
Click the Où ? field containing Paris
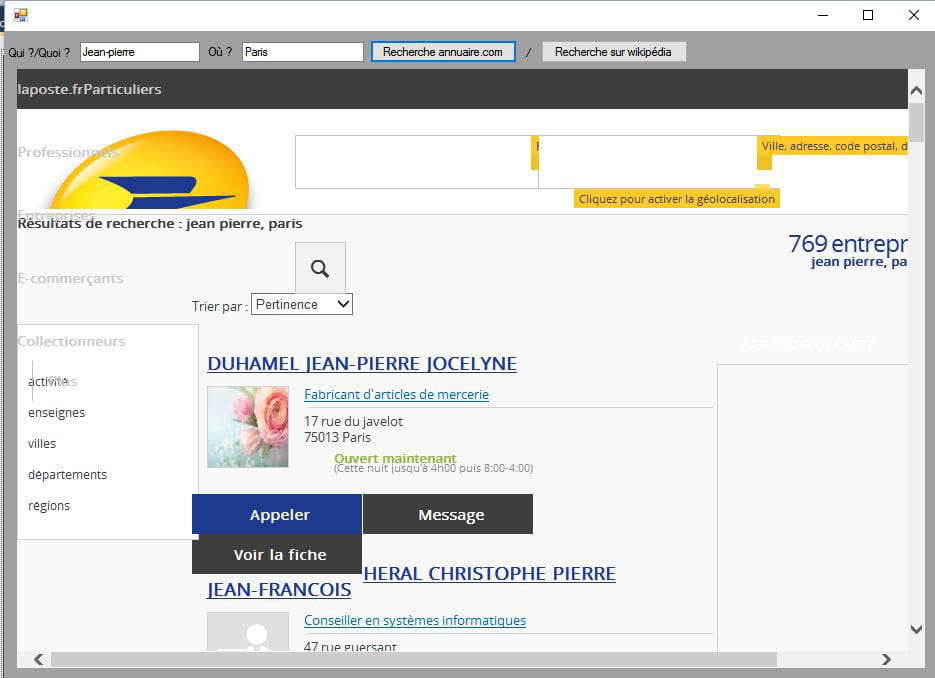tap(303, 52)
